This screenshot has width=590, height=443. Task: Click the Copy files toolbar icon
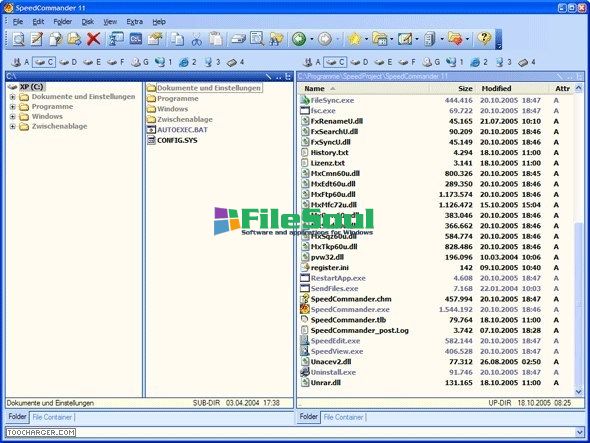click(56, 39)
